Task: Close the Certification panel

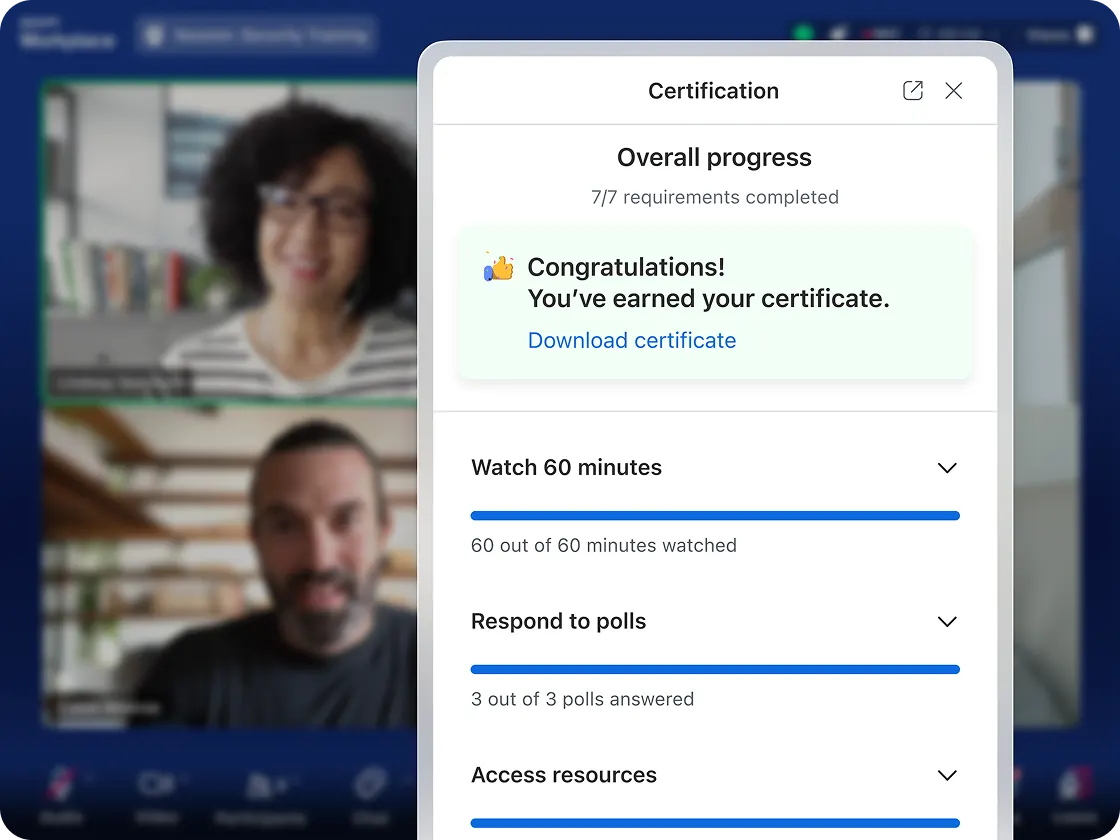Action: [954, 91]
